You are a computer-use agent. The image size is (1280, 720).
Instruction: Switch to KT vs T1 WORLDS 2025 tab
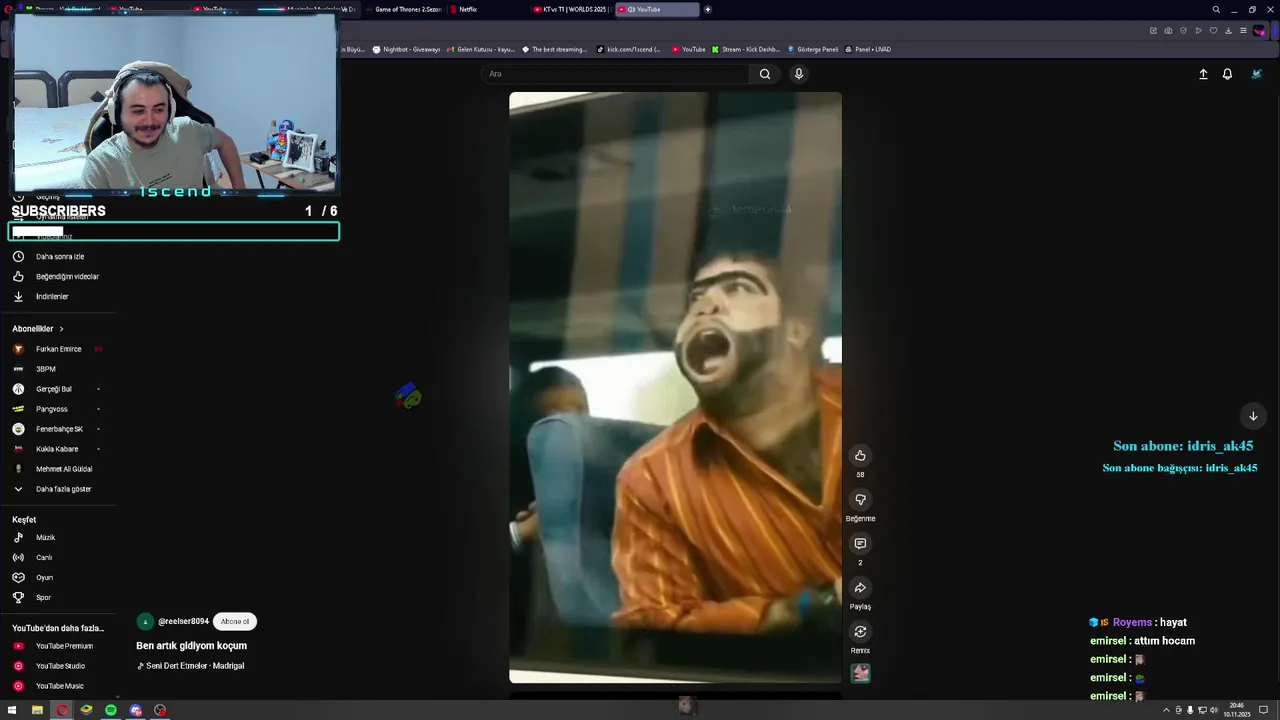click(572, 9)
